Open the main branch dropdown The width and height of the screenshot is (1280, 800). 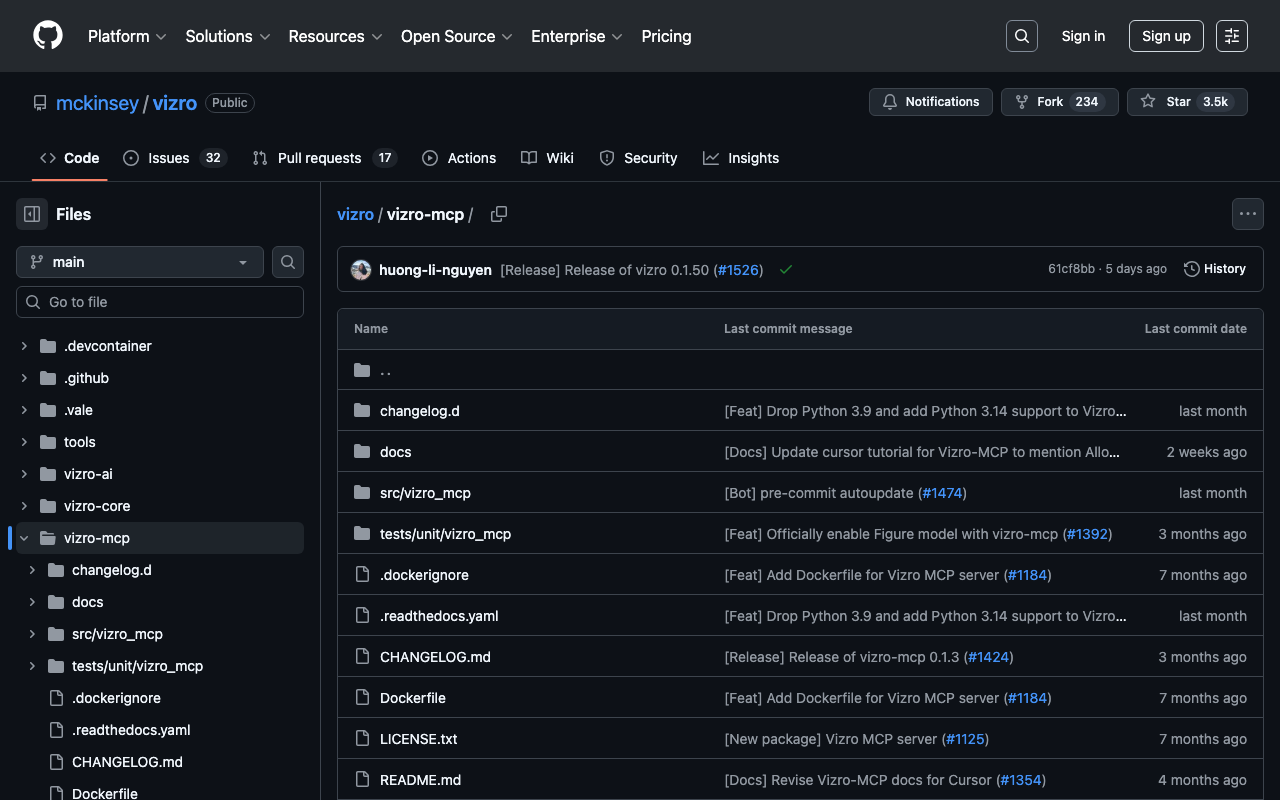[x=140, y=262]
